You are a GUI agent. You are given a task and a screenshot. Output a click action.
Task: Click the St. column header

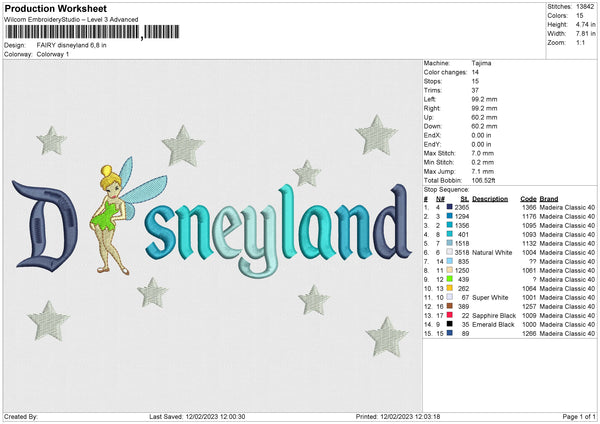pyautogui.click(x=465, y=199)
